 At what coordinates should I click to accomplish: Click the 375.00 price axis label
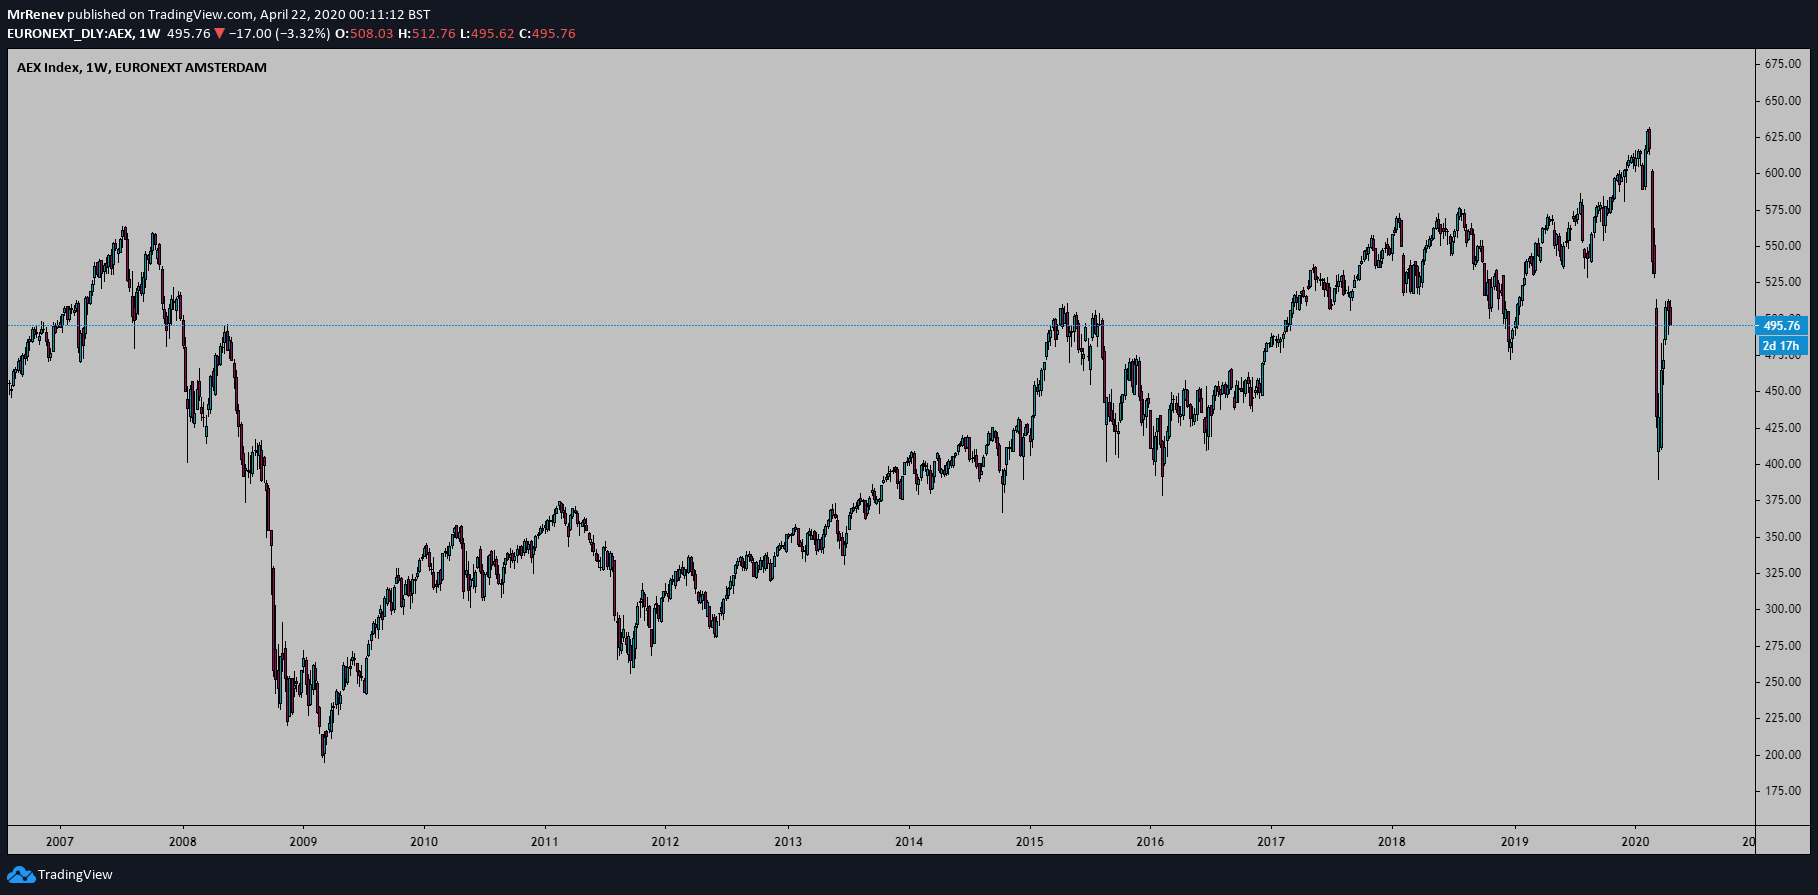pos(1783,500)
